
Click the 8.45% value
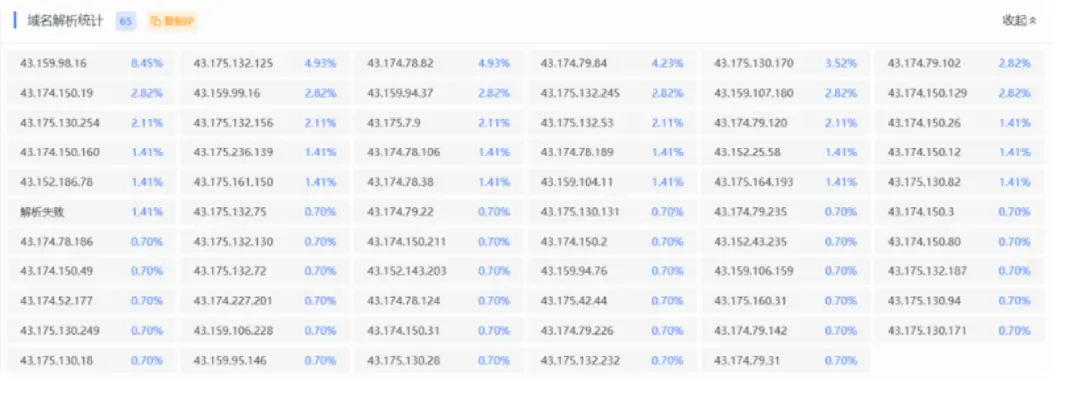147,63
